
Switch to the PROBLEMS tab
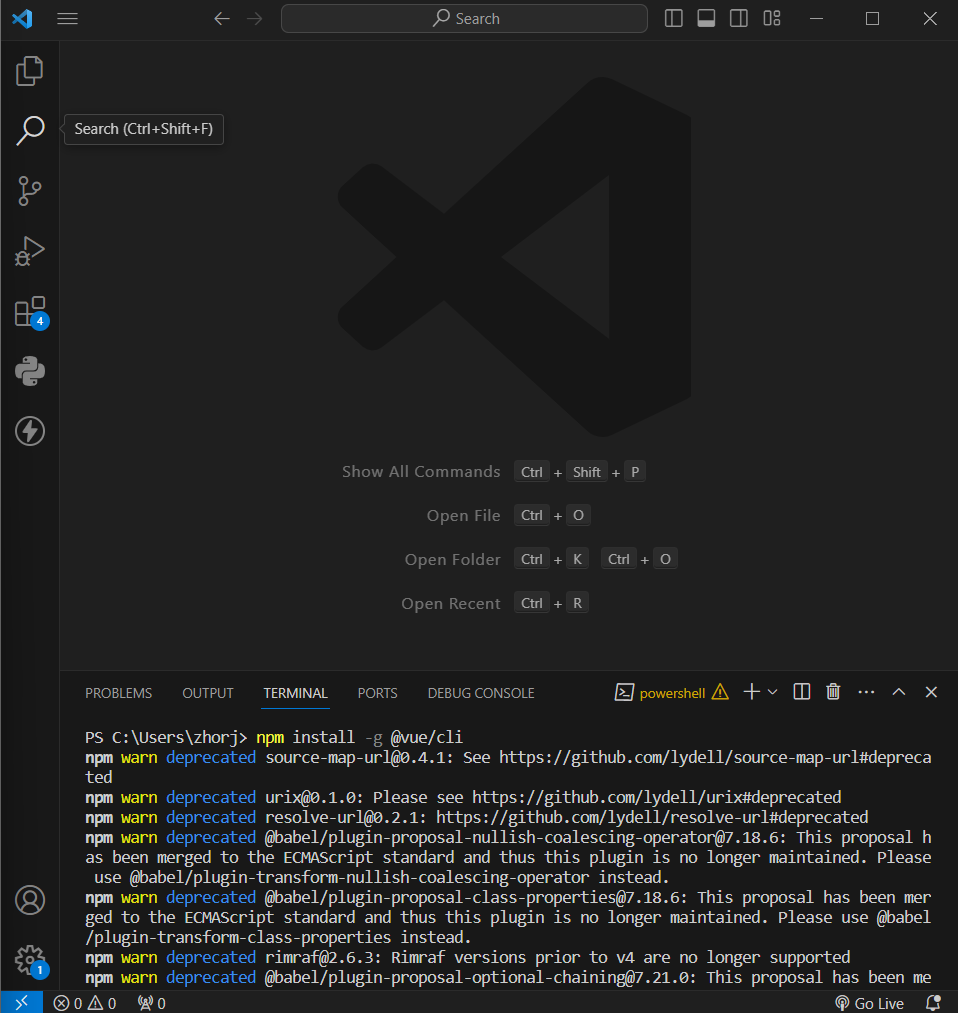click(119, 693)
